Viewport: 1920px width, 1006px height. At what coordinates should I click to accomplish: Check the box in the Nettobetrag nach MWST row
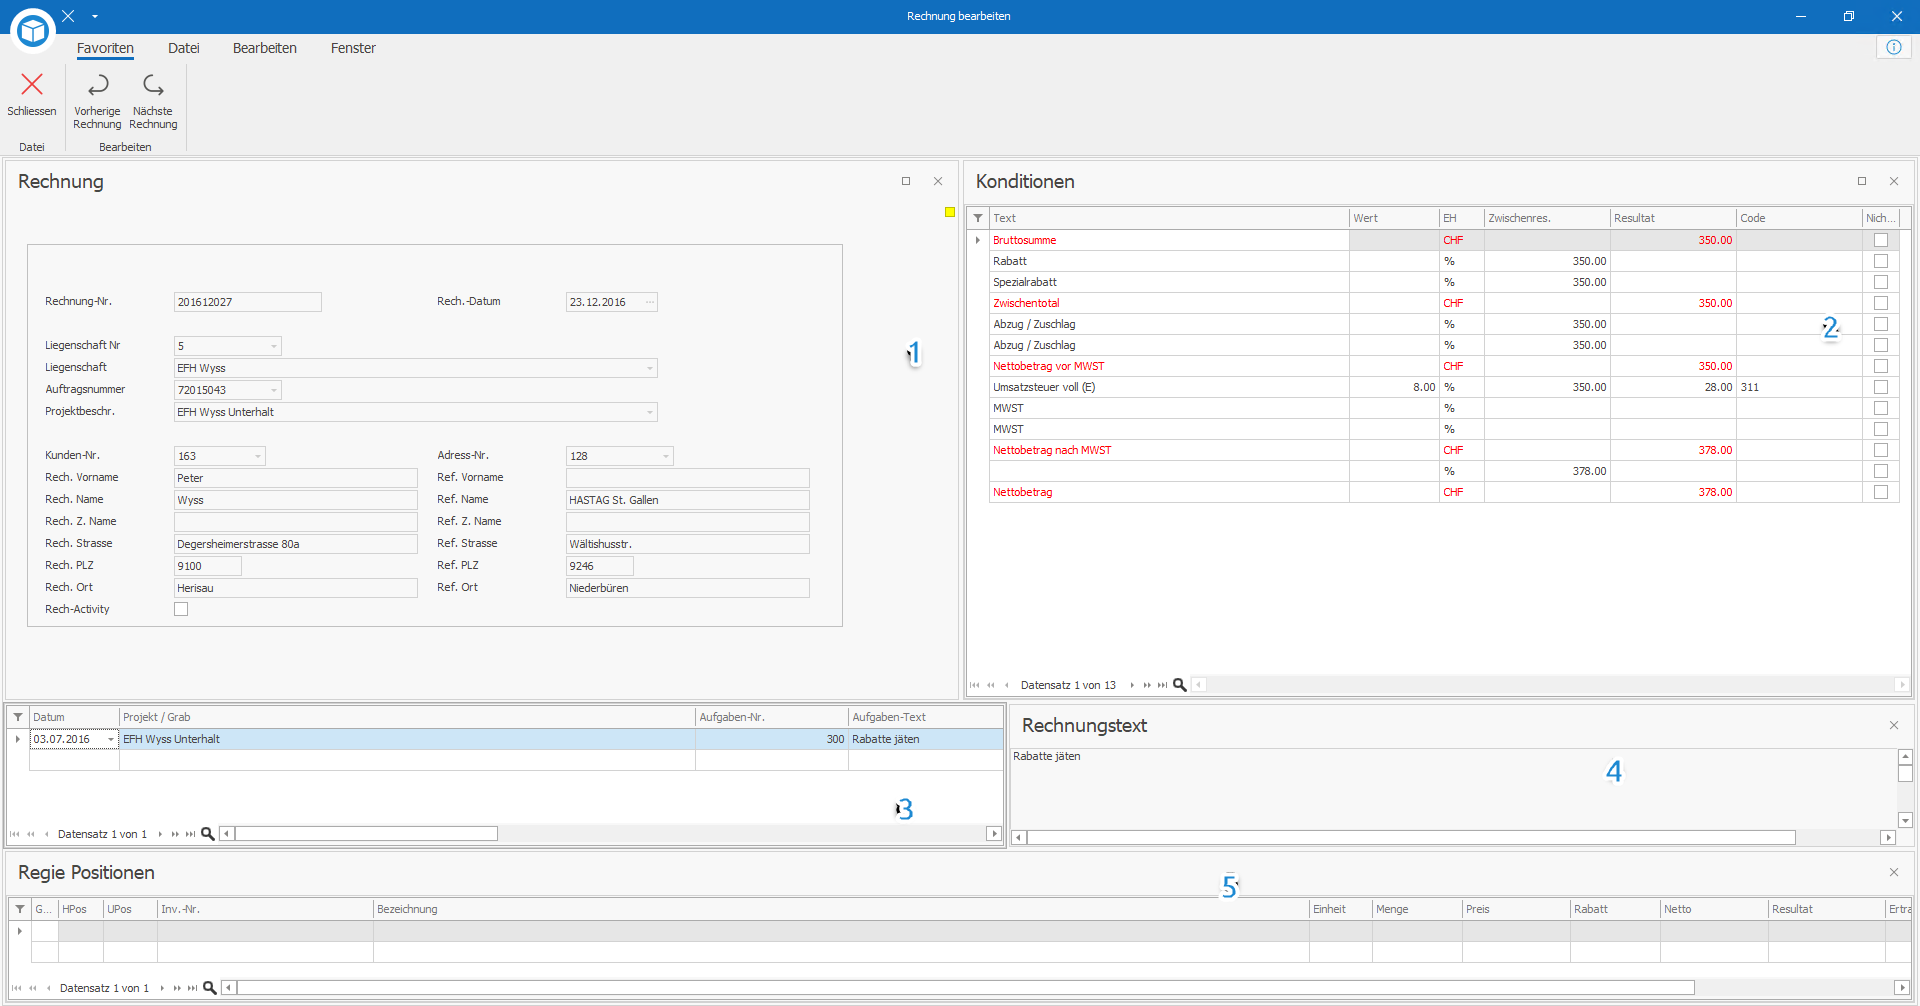pyautogui.click(x=1881, y=450)
